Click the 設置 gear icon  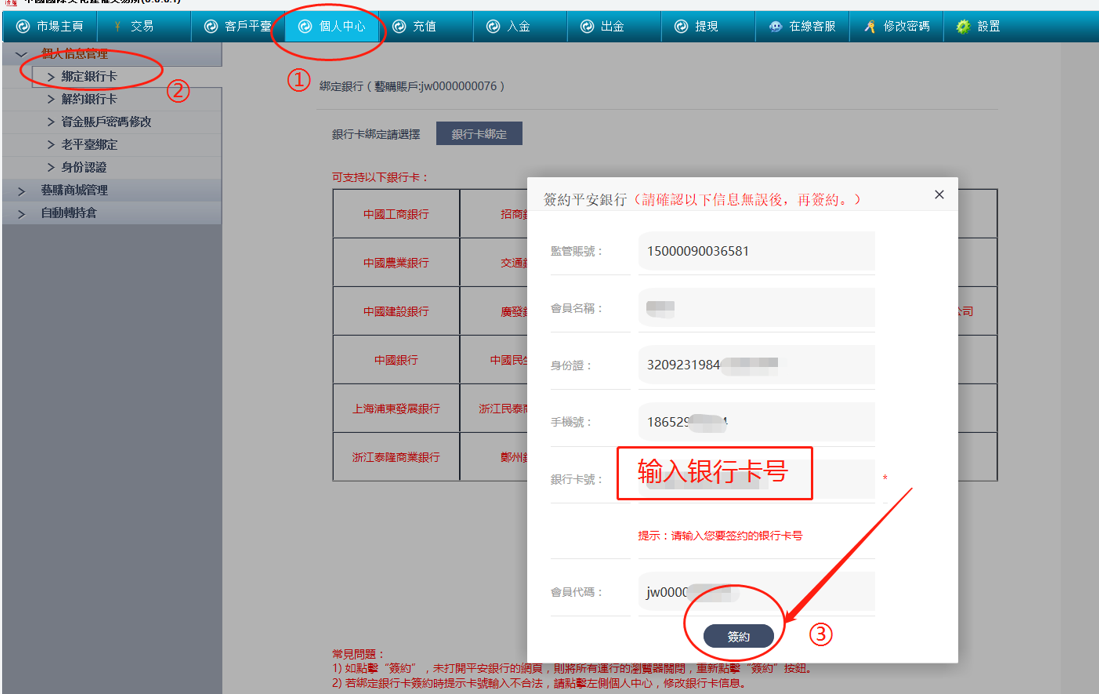tap(964, 27)
